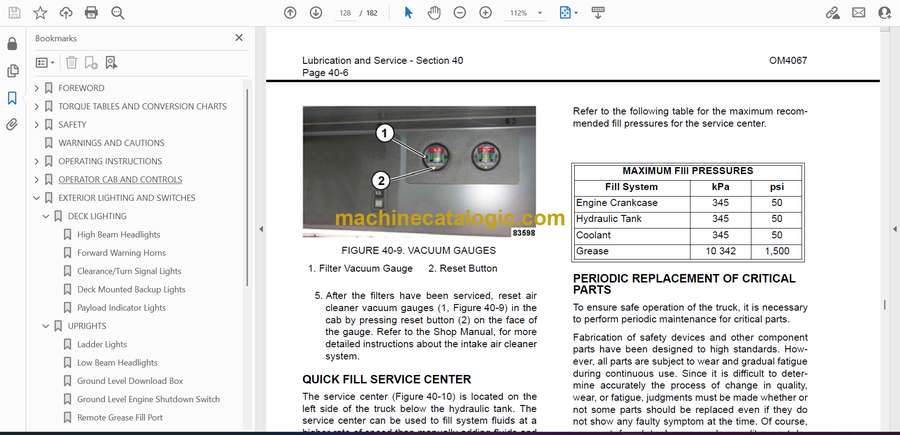Click PERIODIC REPLACEMENT OF CRITICAL PARTS heading
Viewport: 900px width, 435px height.
(x=684, y=284)
